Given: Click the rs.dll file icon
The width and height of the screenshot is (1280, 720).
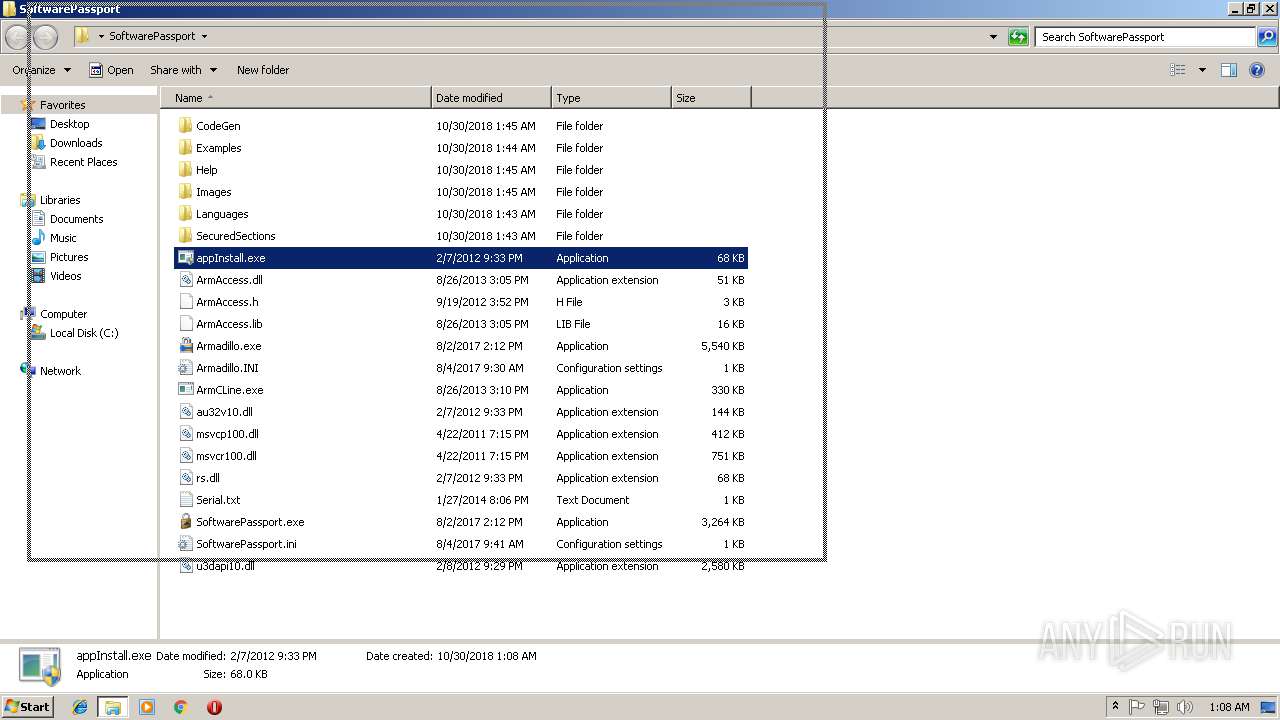Looking at the screenshot, I should 185,478.
